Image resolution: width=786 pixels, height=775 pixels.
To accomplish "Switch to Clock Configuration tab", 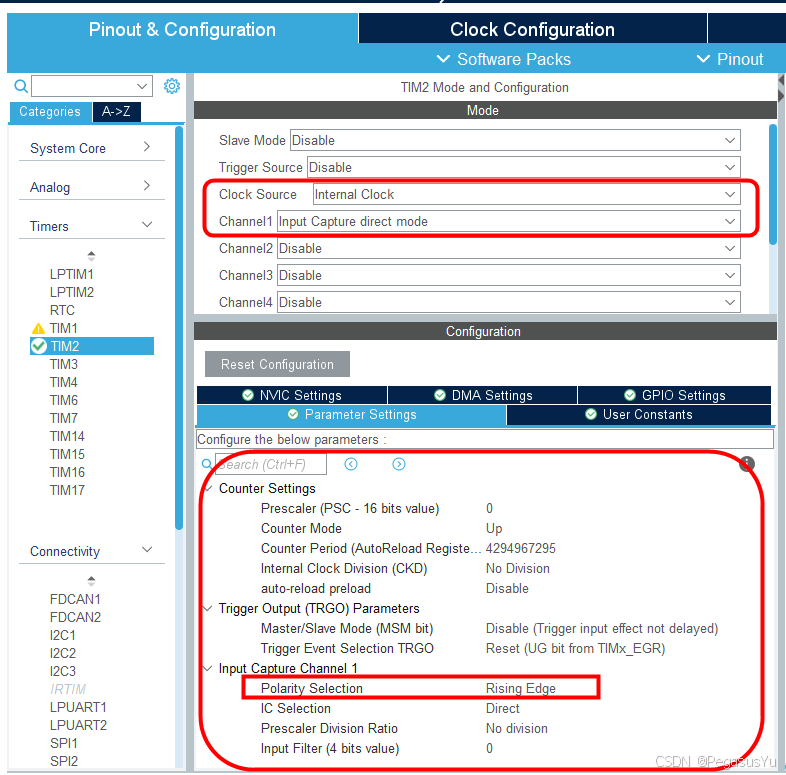I will (532, 30).
